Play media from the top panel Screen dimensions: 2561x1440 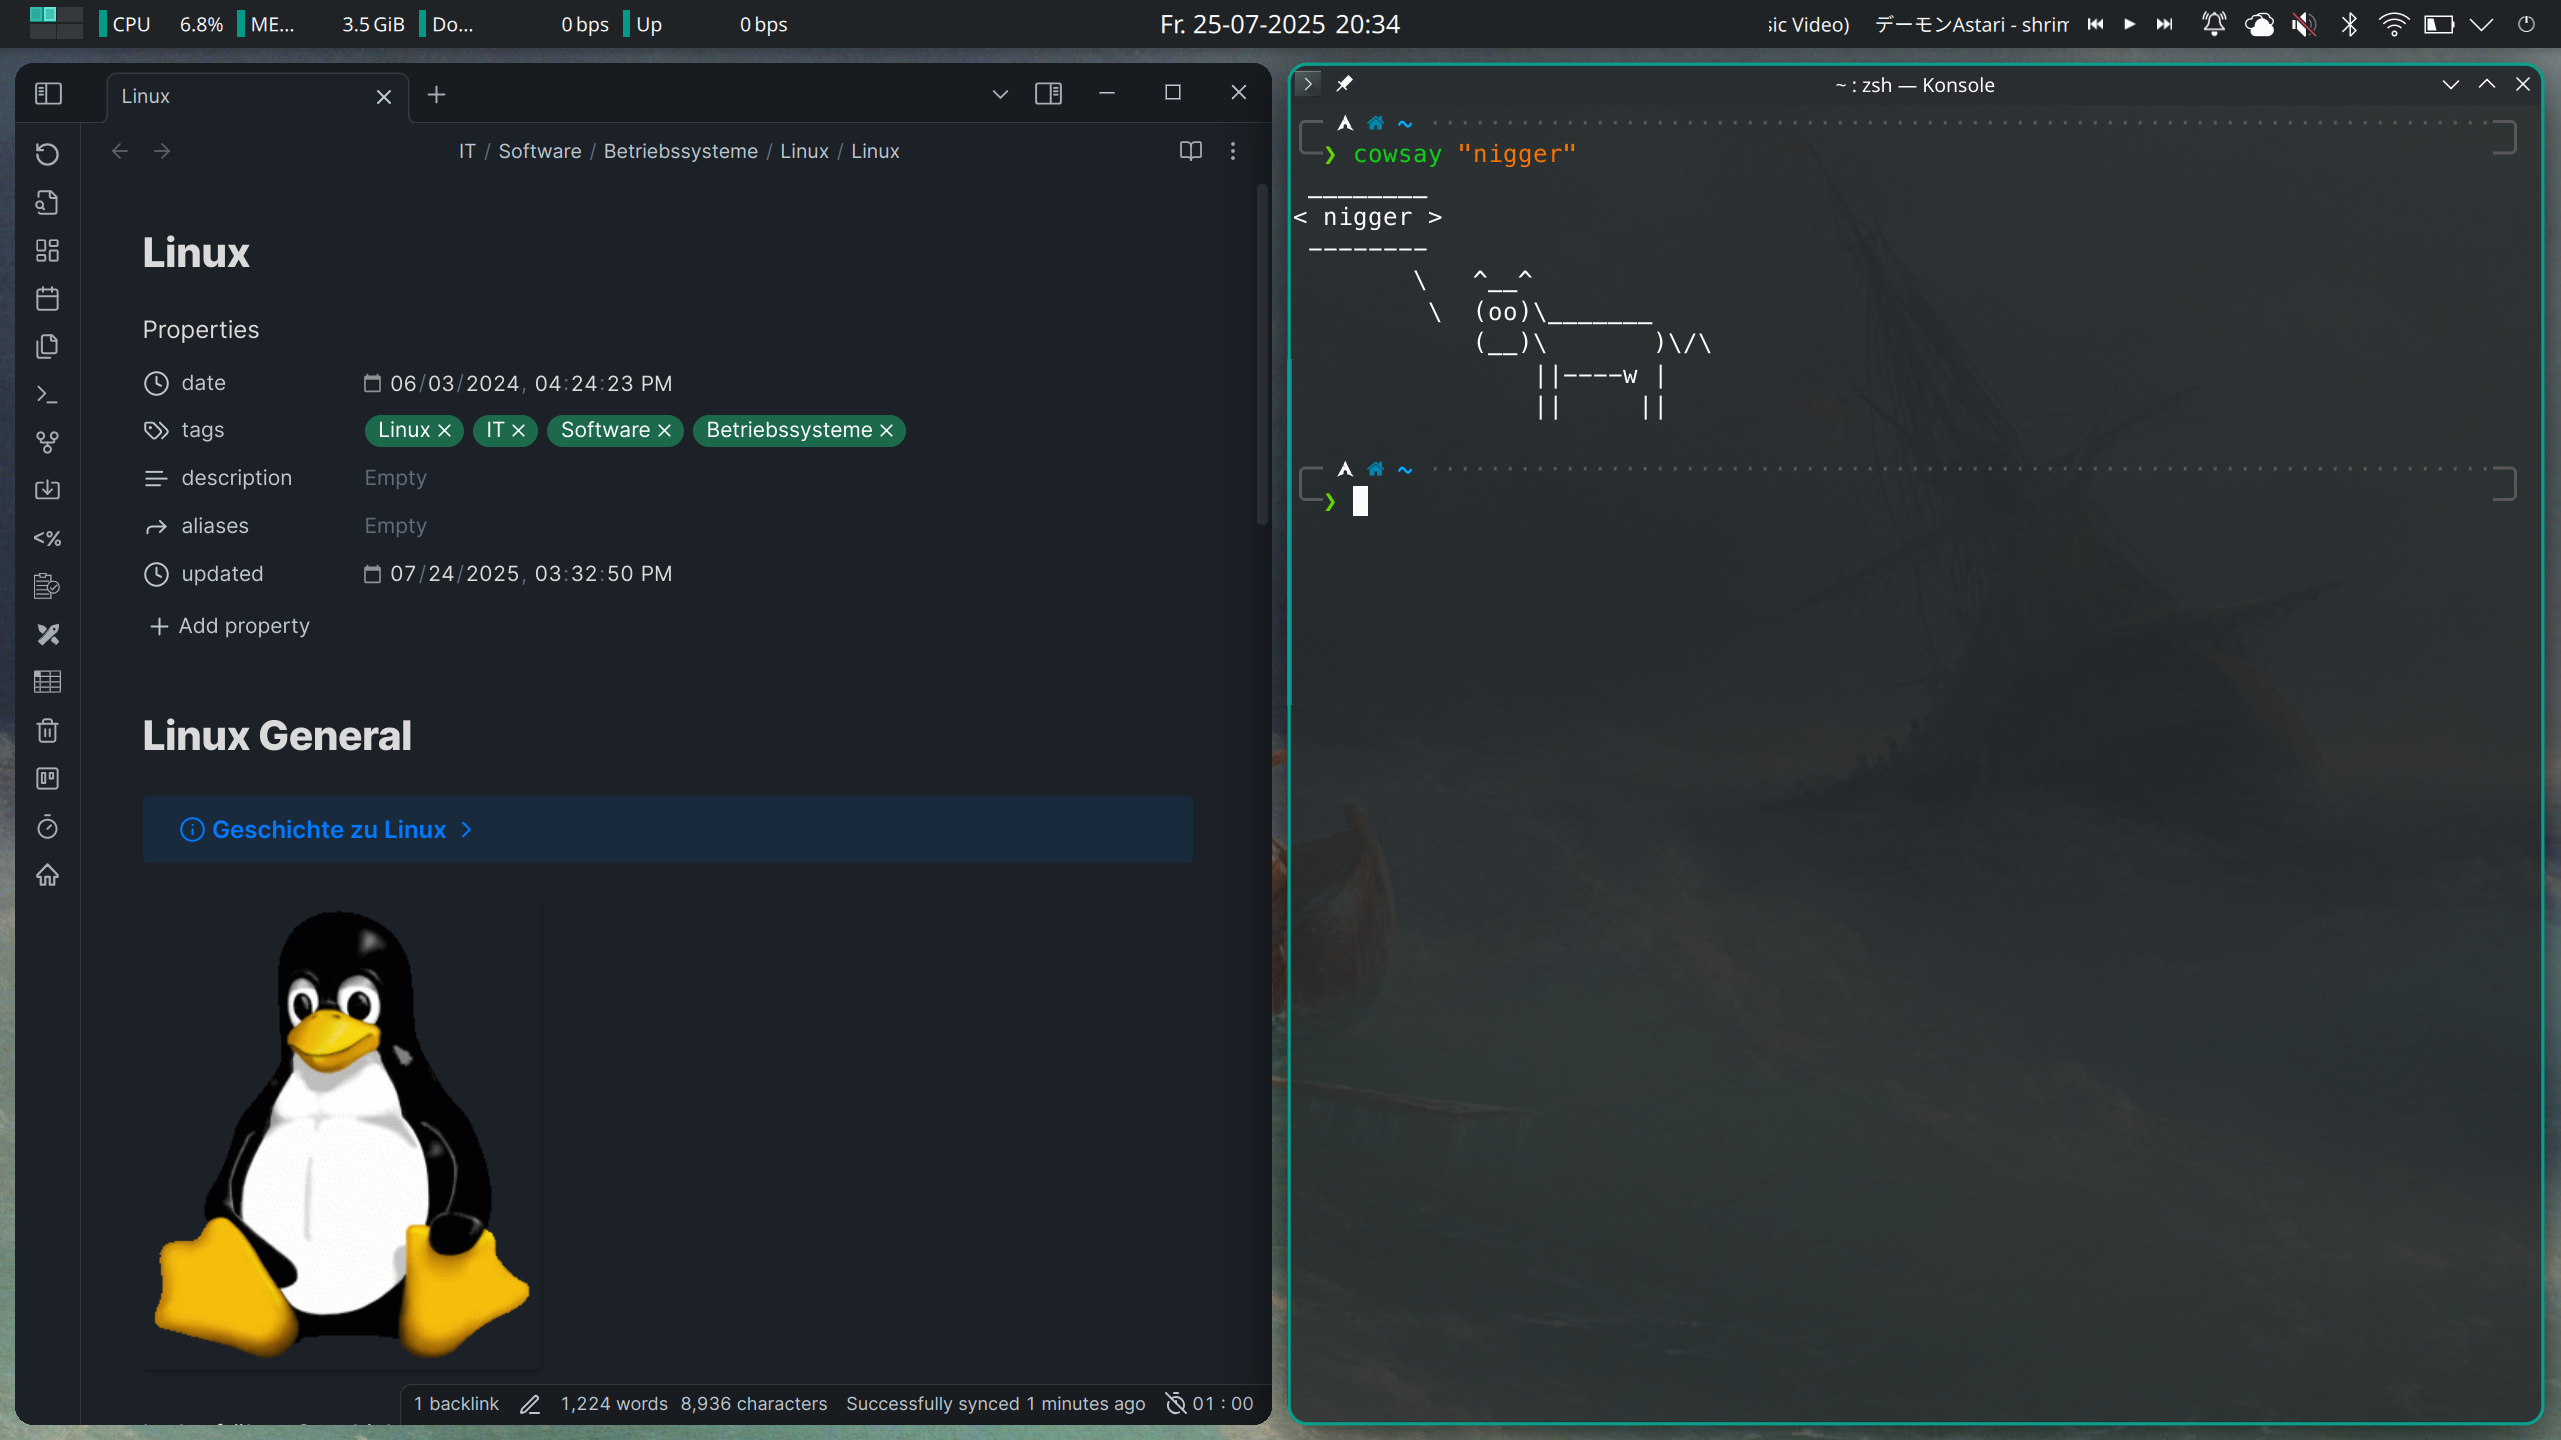click(x=2130, y=24)
